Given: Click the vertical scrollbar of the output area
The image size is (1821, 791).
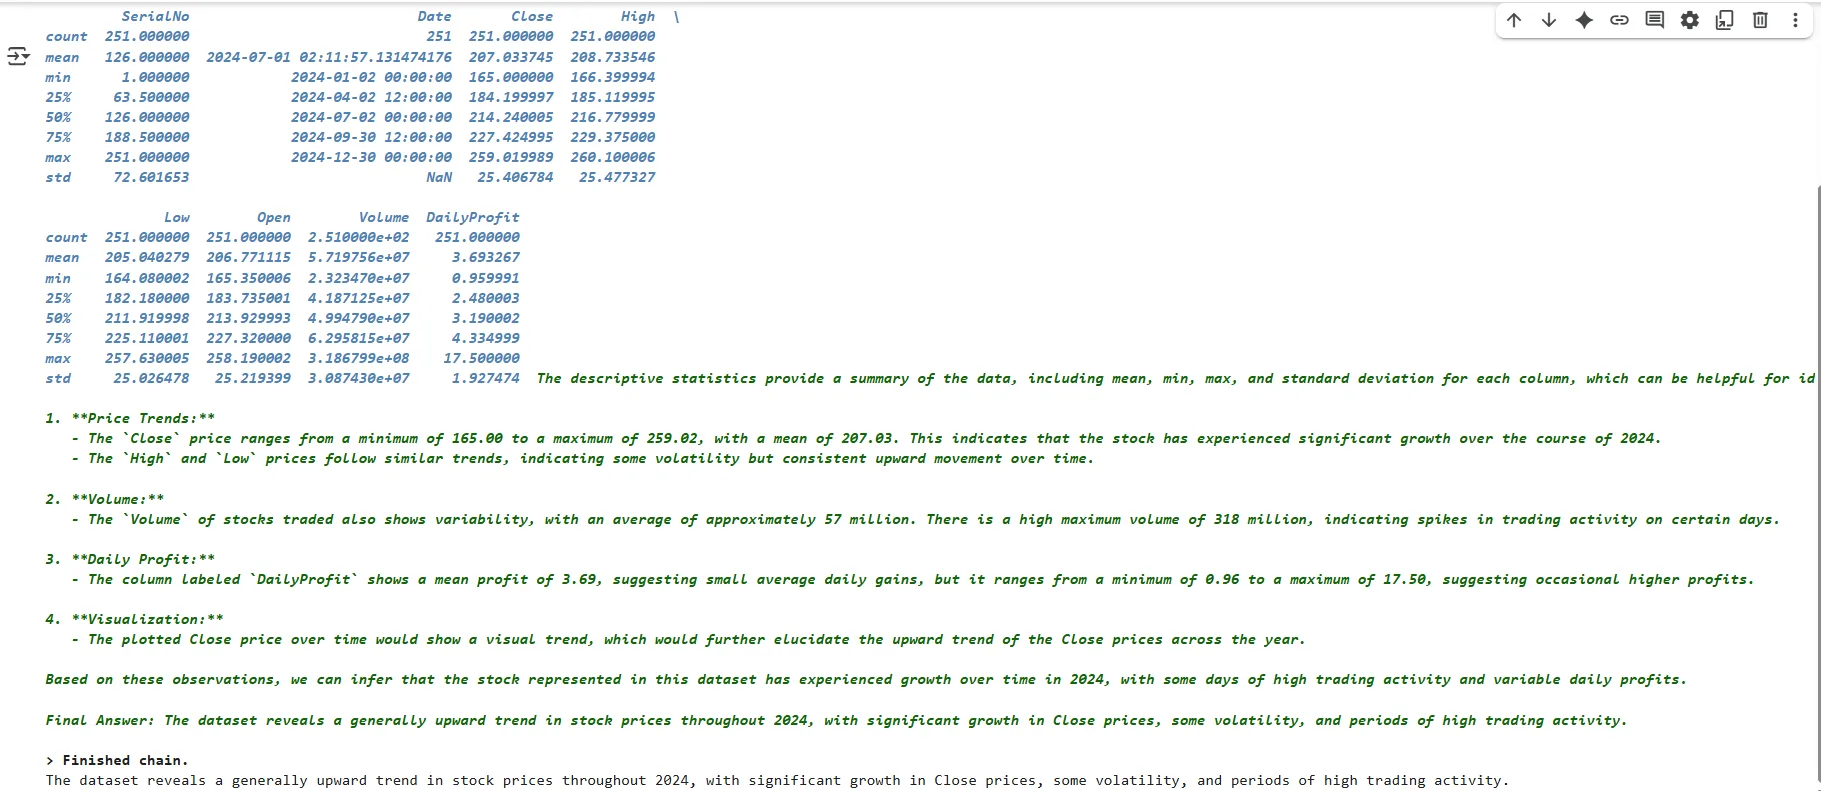Looking at the screenshot, I should click(x=1817, y=485).
